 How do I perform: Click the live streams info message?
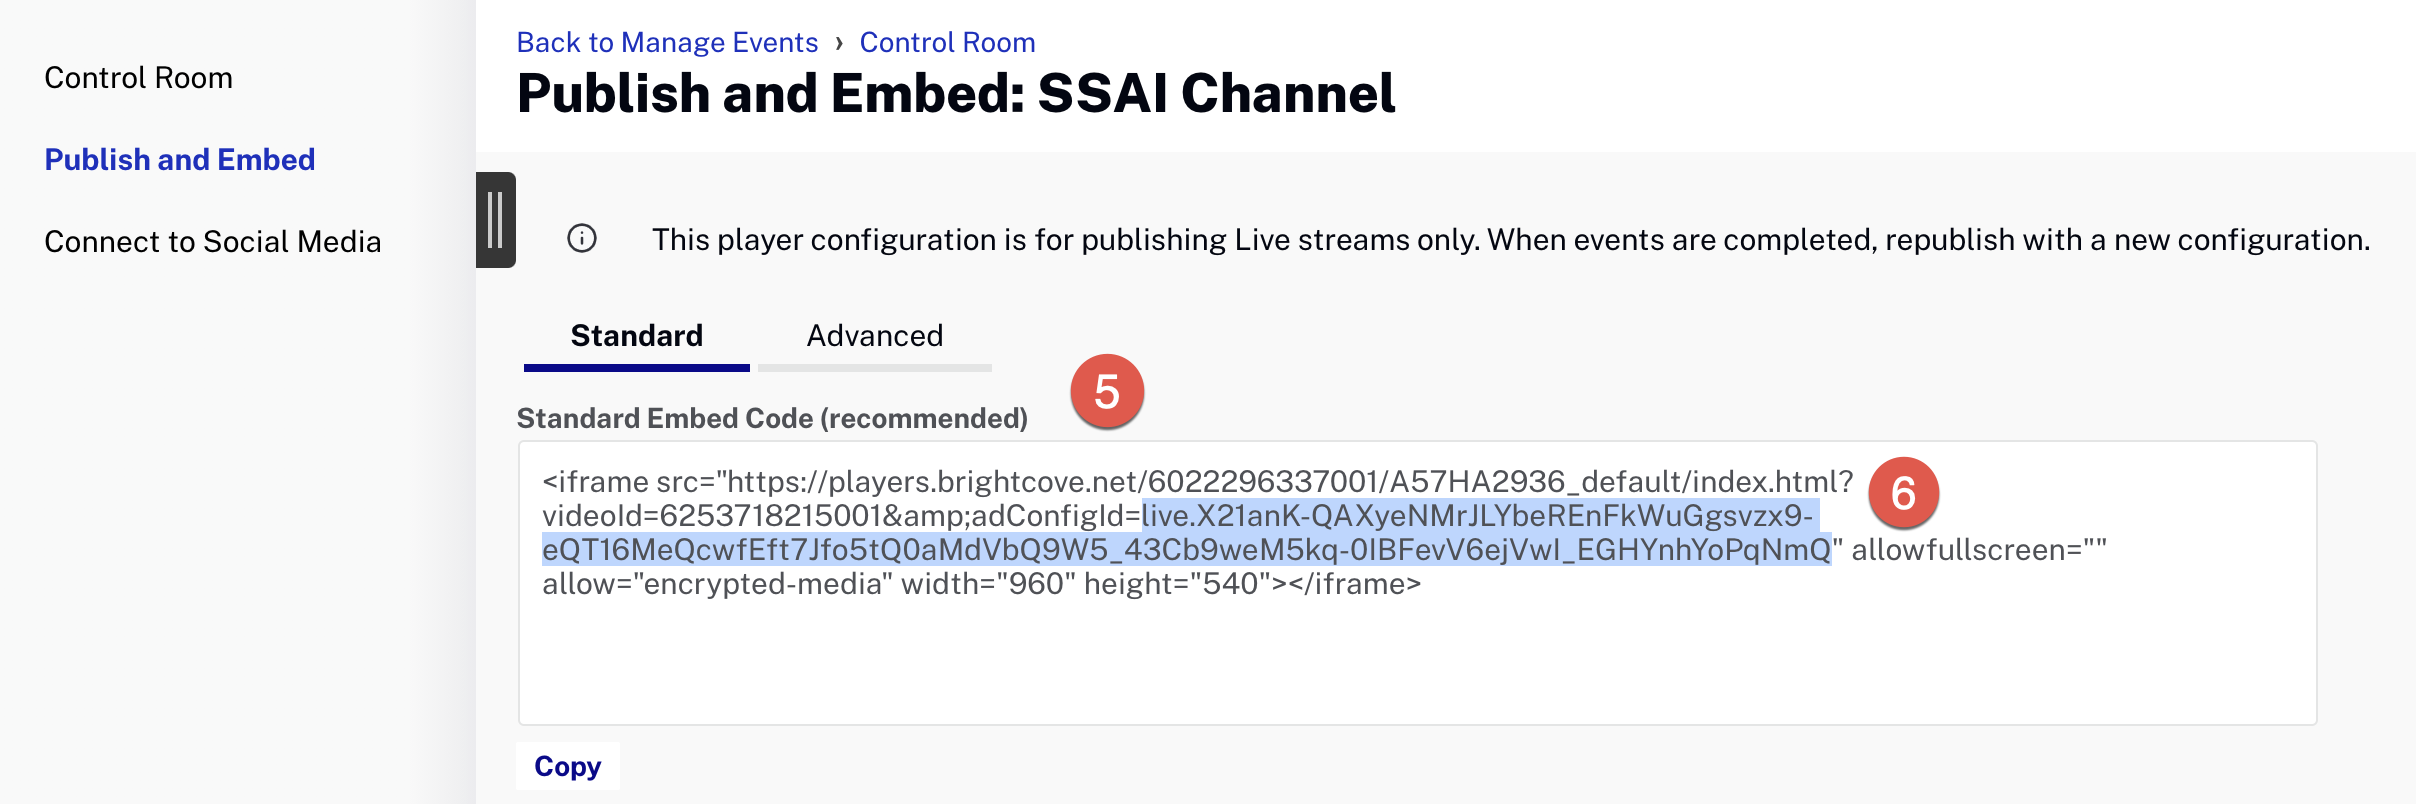coord(1511,240)
